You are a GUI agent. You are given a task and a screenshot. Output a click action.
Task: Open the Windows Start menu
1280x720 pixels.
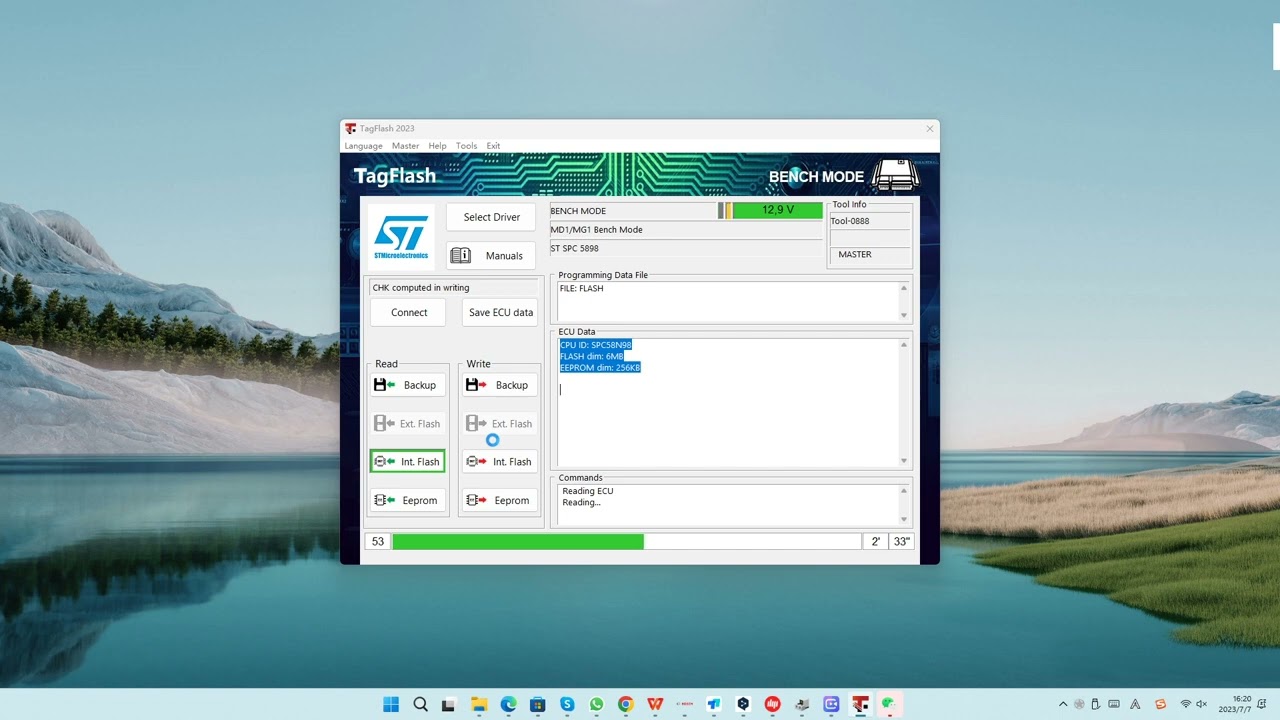click(x=391, y=704)
